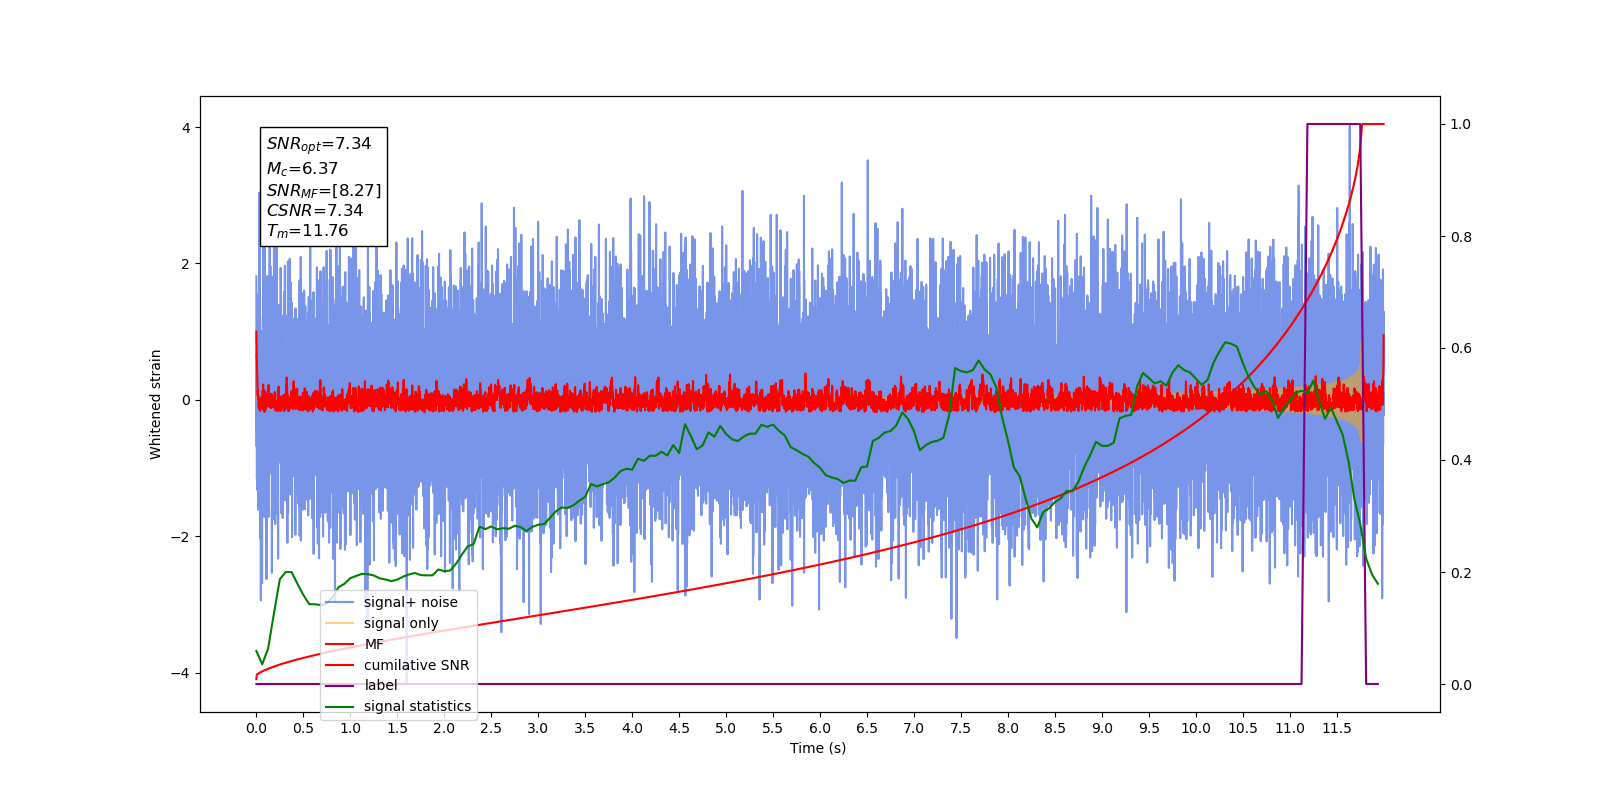Click the x-axis tick label 1.0
Screen dimensions: 1600x800
(350, 728)
